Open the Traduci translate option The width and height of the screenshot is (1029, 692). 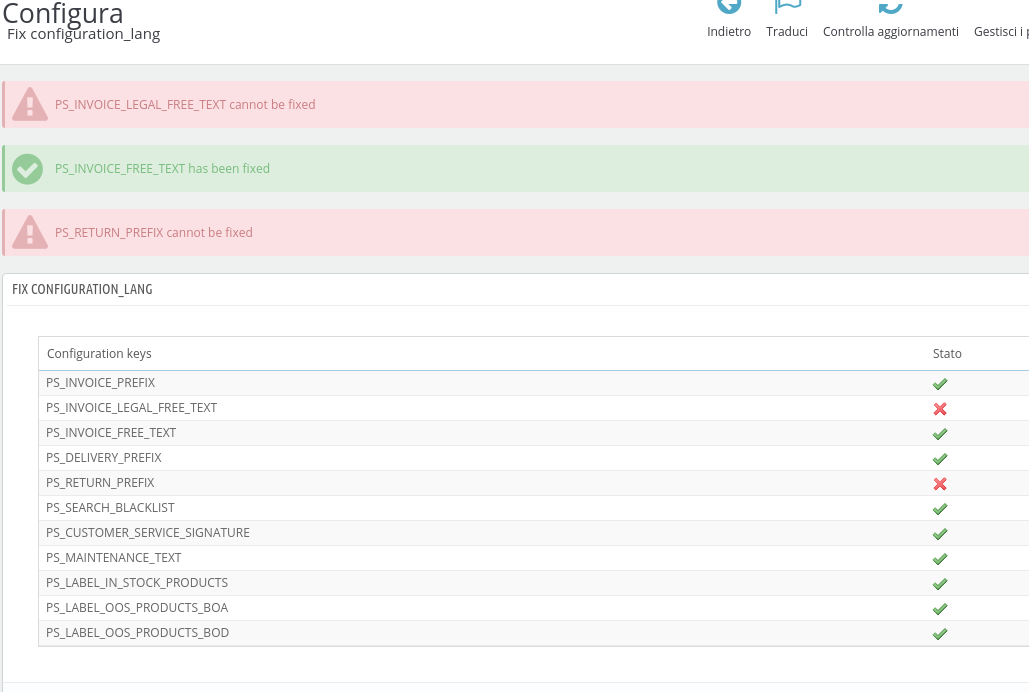click(787, 20)
